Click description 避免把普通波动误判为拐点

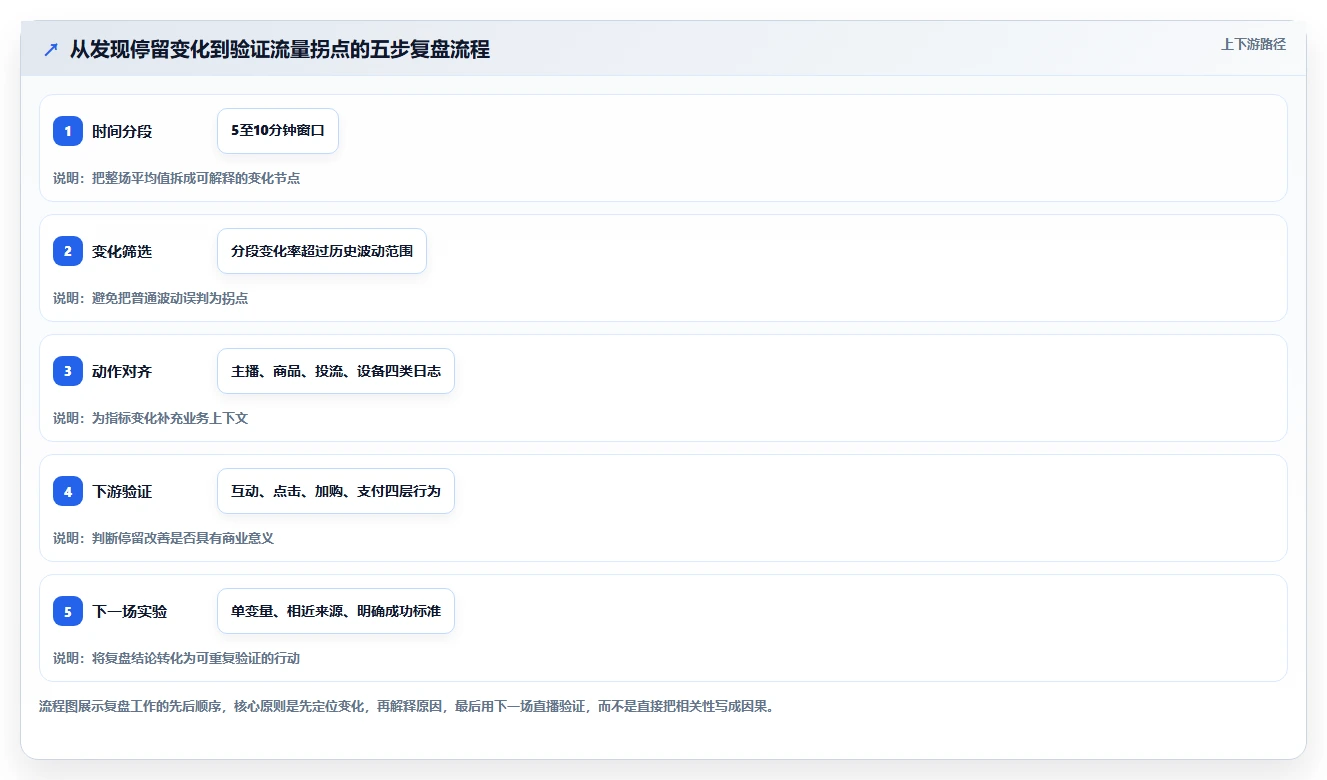pyautogui.click(x=170, y=298)
